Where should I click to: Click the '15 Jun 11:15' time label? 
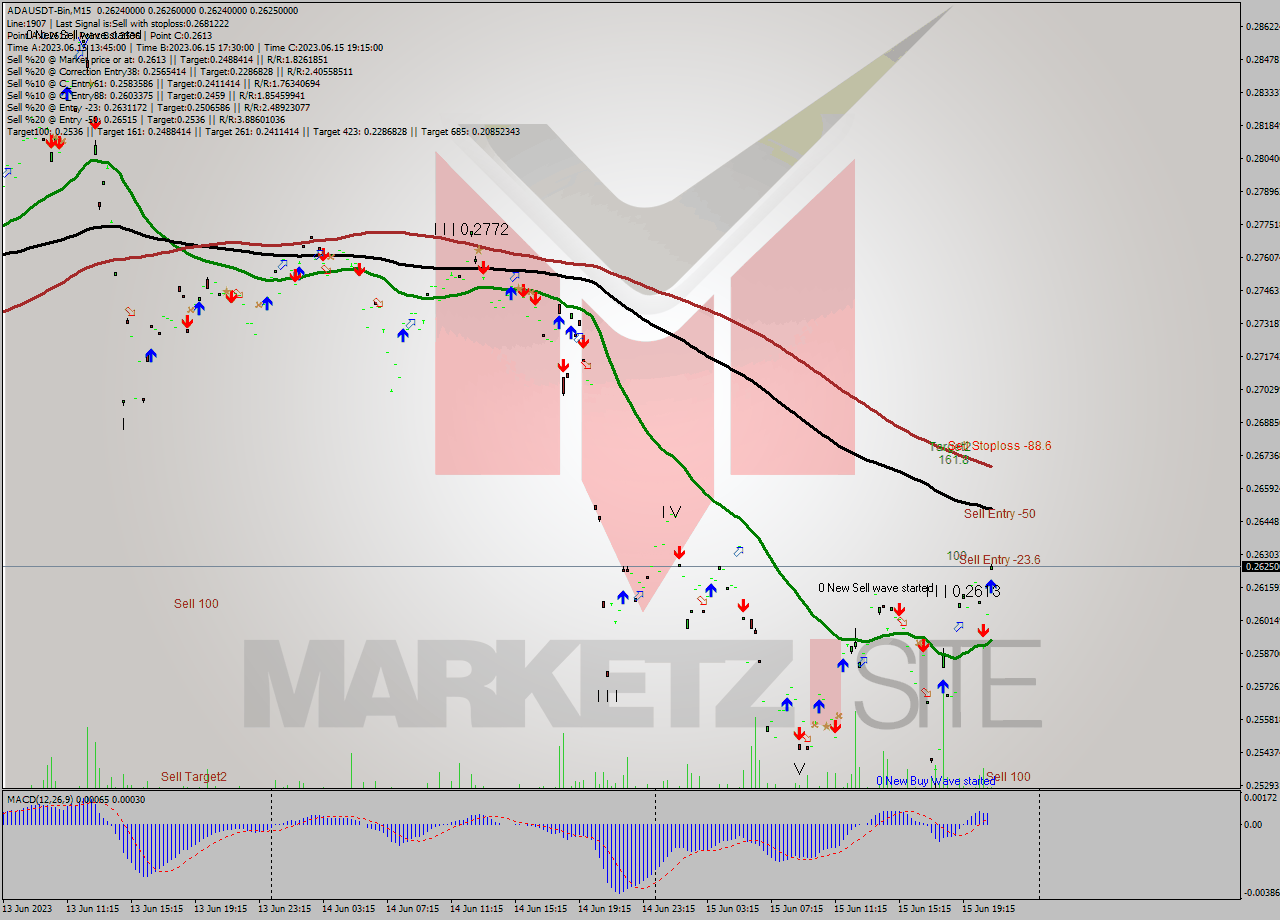(x=861, y=909)
